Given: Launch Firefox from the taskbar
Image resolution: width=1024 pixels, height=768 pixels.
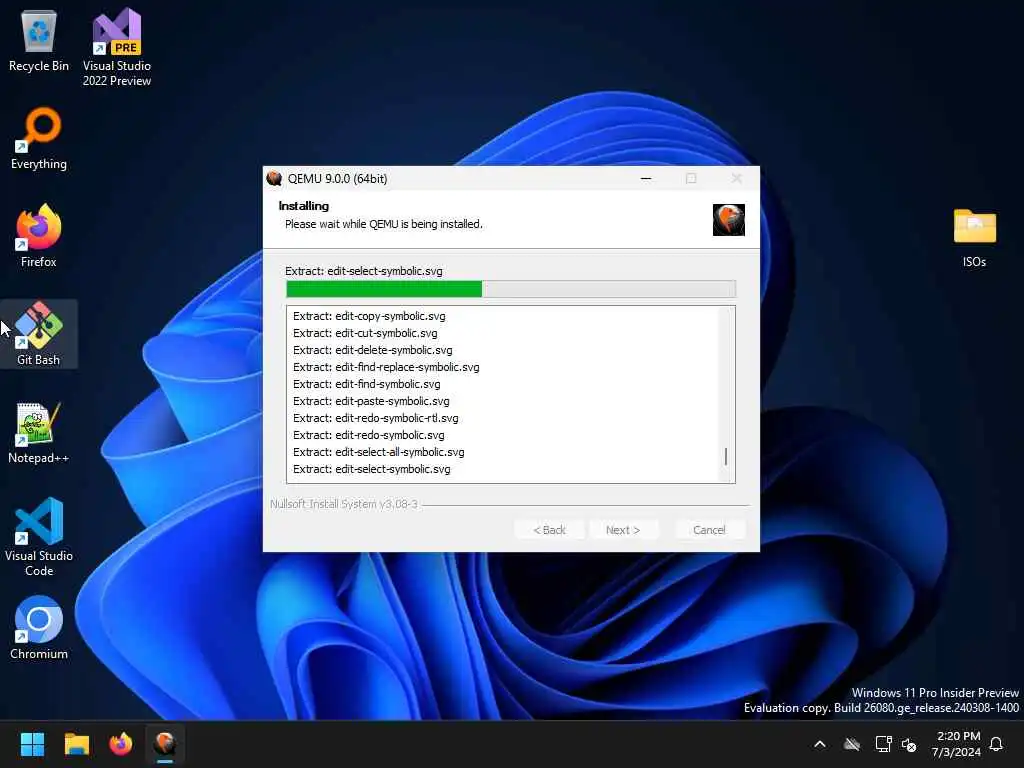Looking at the screenshot, I should coord(121,744).
